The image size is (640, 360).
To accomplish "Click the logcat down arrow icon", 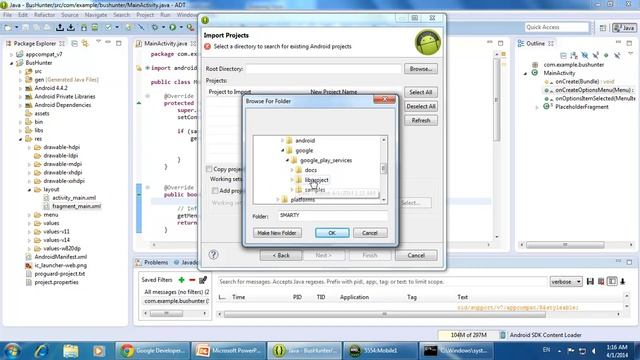I will [623, 282].
